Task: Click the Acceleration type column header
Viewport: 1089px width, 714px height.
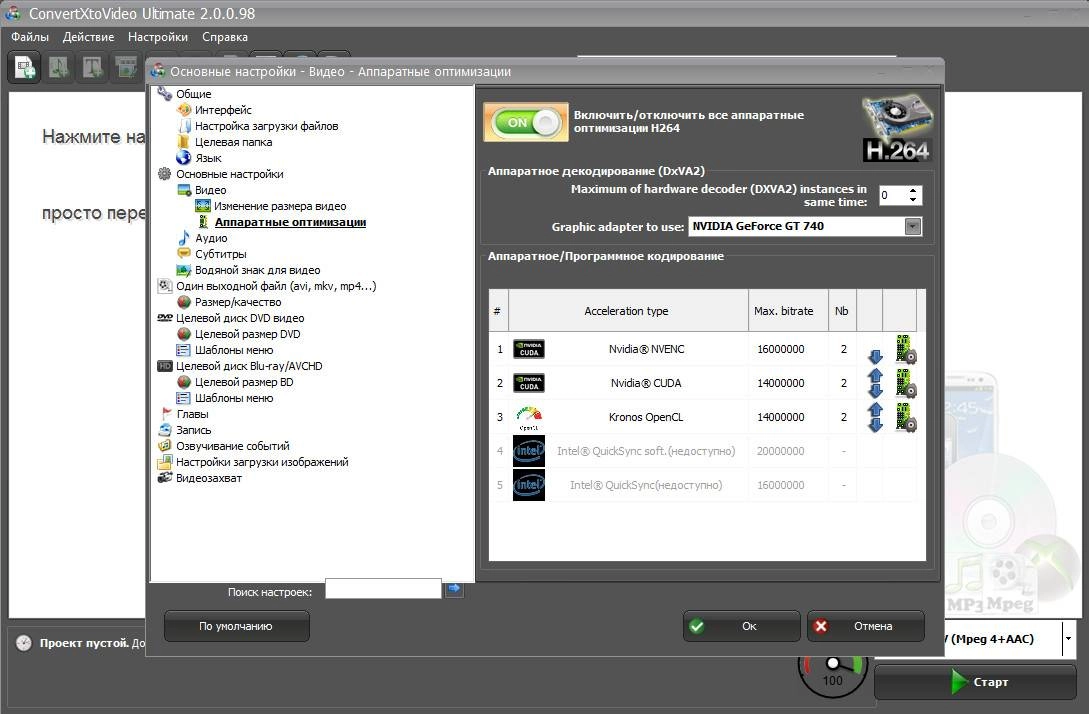Action: 629,310
